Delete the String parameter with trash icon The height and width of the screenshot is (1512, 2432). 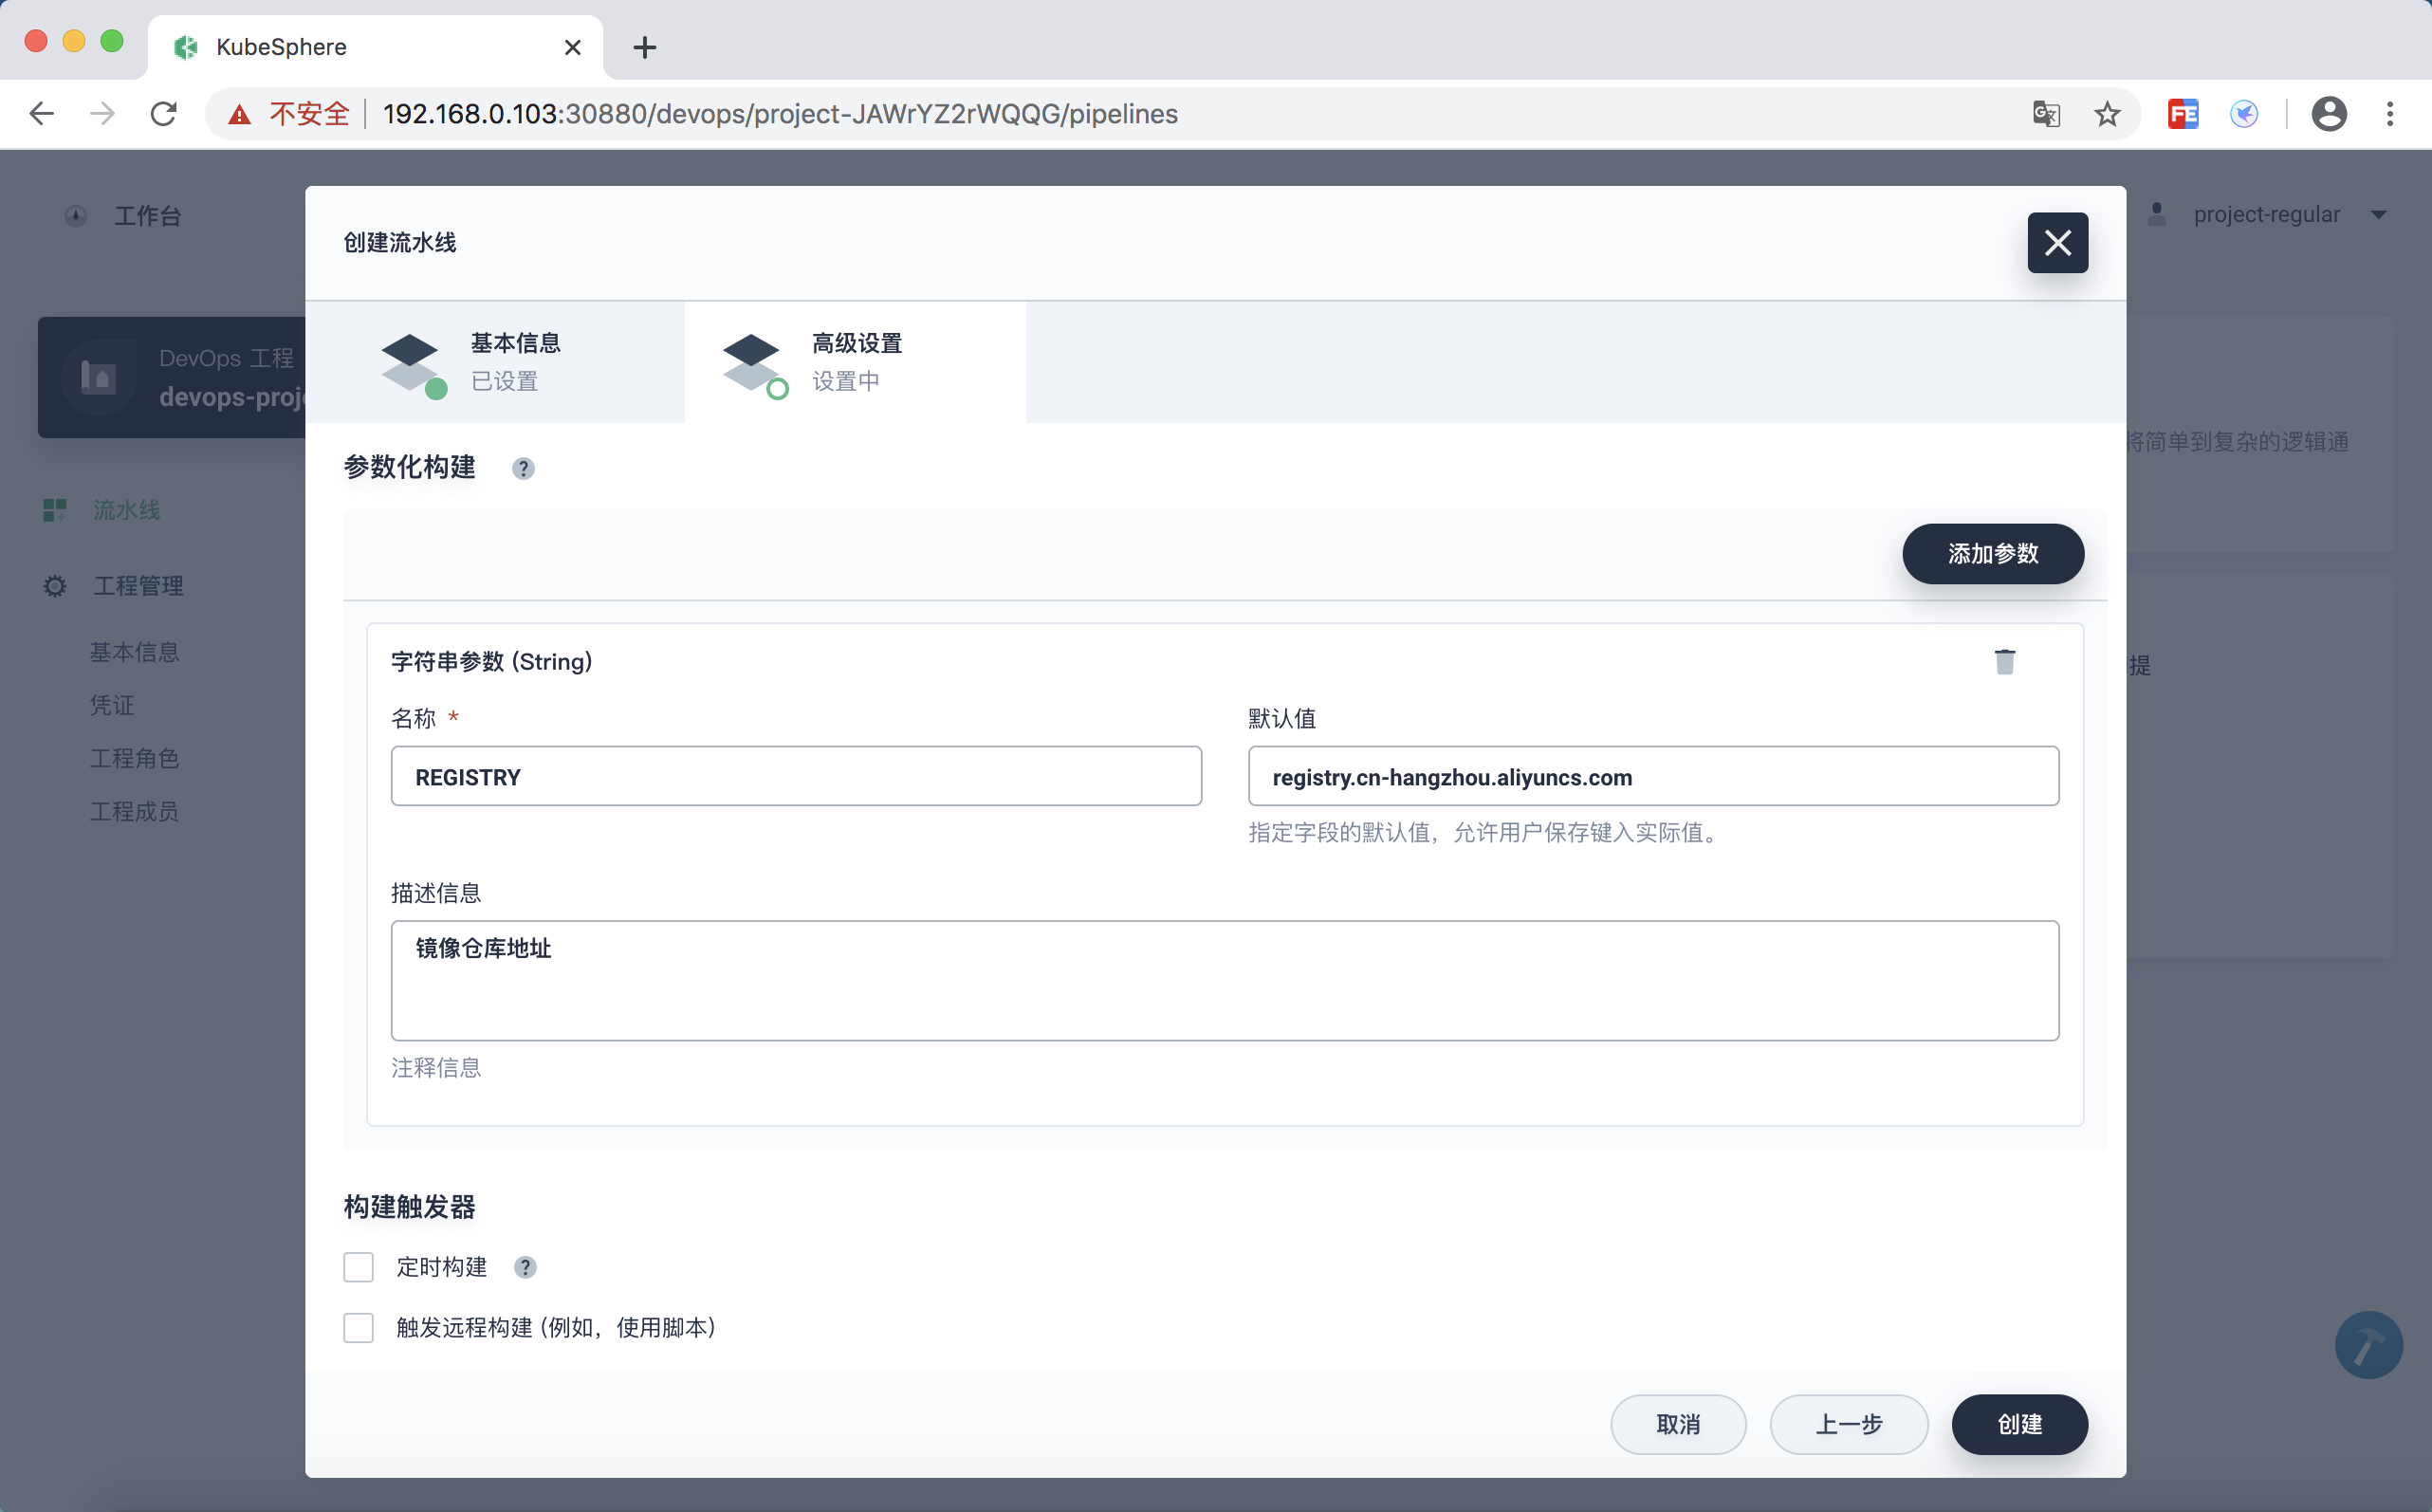[2004, 662]
